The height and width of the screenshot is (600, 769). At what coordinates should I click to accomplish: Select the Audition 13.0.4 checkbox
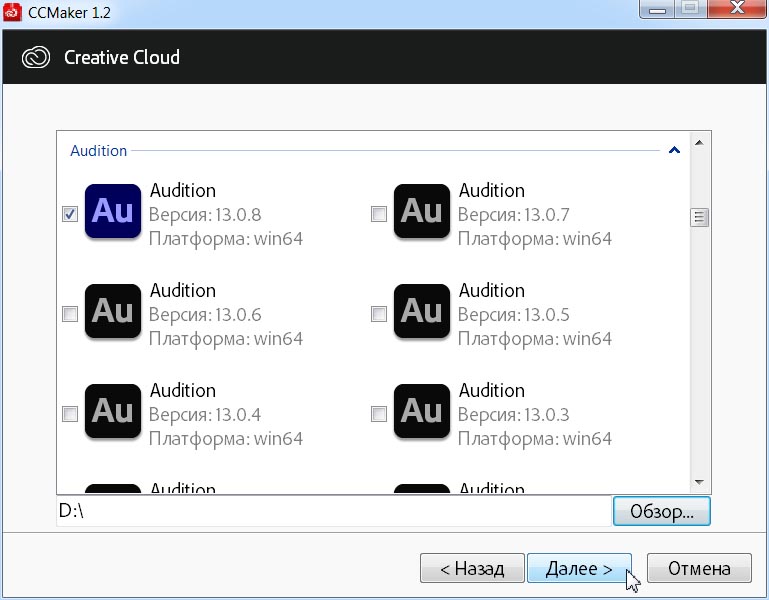[70, 414]
